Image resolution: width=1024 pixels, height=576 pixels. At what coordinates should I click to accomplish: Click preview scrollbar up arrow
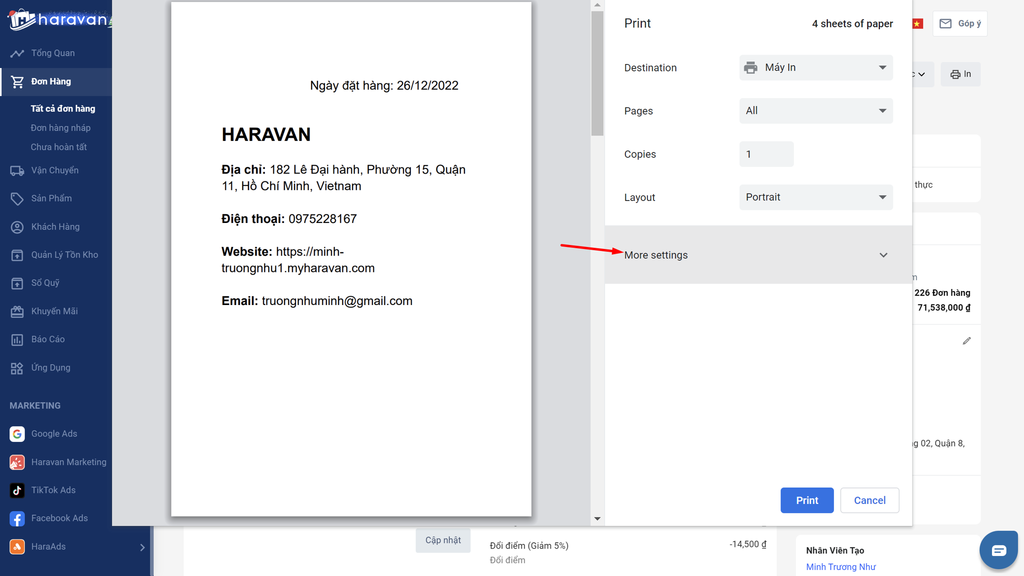point(597,5)
